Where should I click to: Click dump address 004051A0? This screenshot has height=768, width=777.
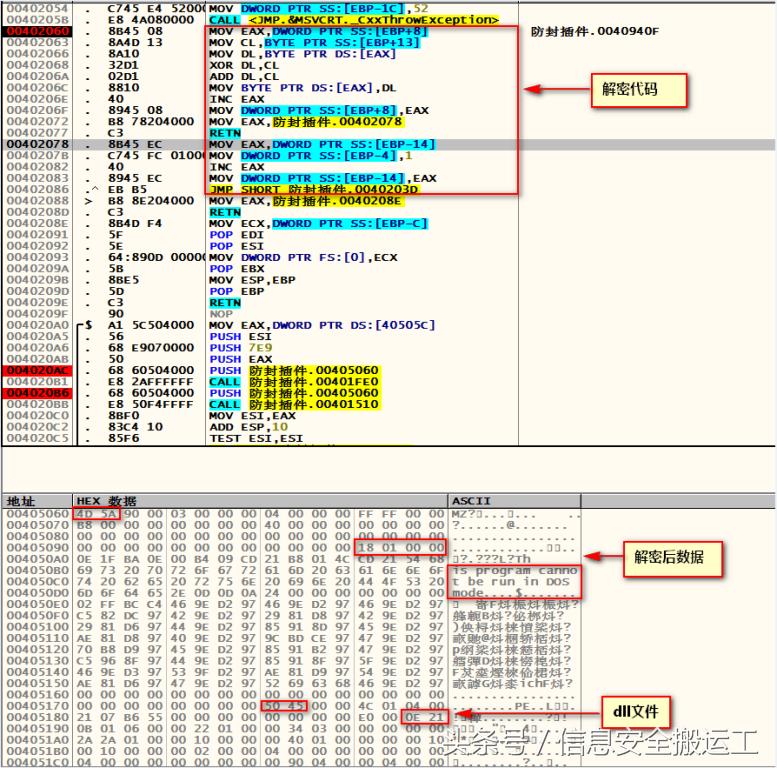pyautogui.click(x=38, y=740)
